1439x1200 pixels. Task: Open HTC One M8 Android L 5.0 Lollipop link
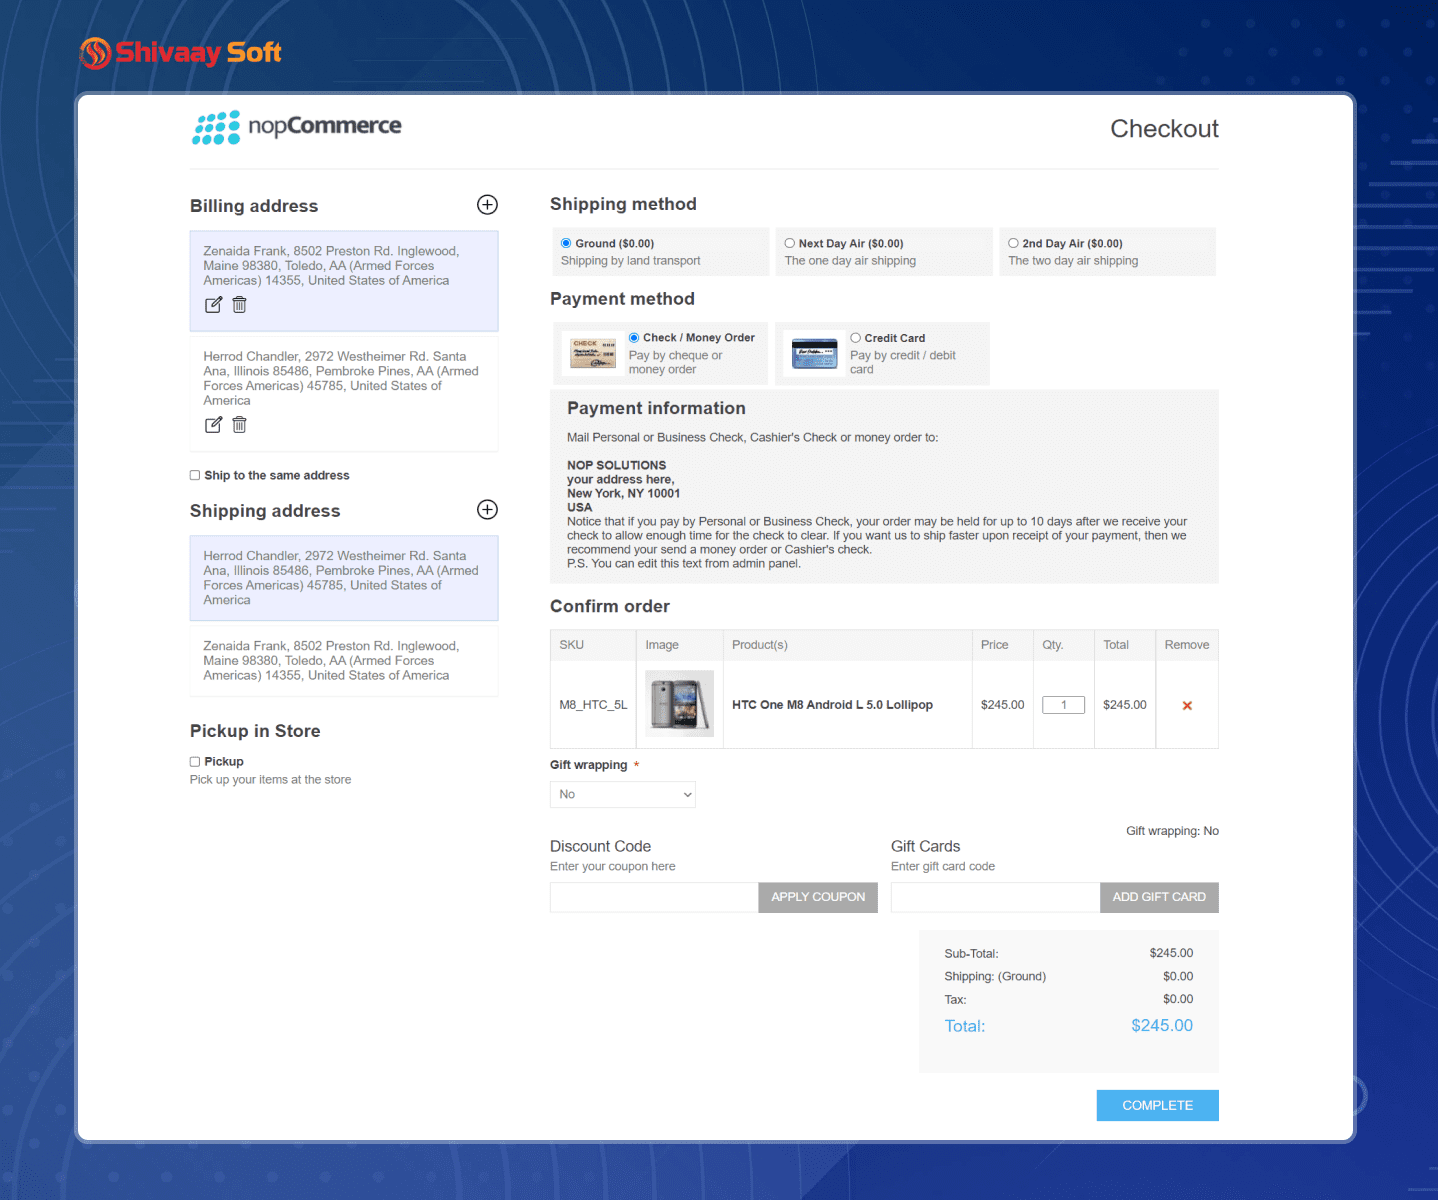832,705
